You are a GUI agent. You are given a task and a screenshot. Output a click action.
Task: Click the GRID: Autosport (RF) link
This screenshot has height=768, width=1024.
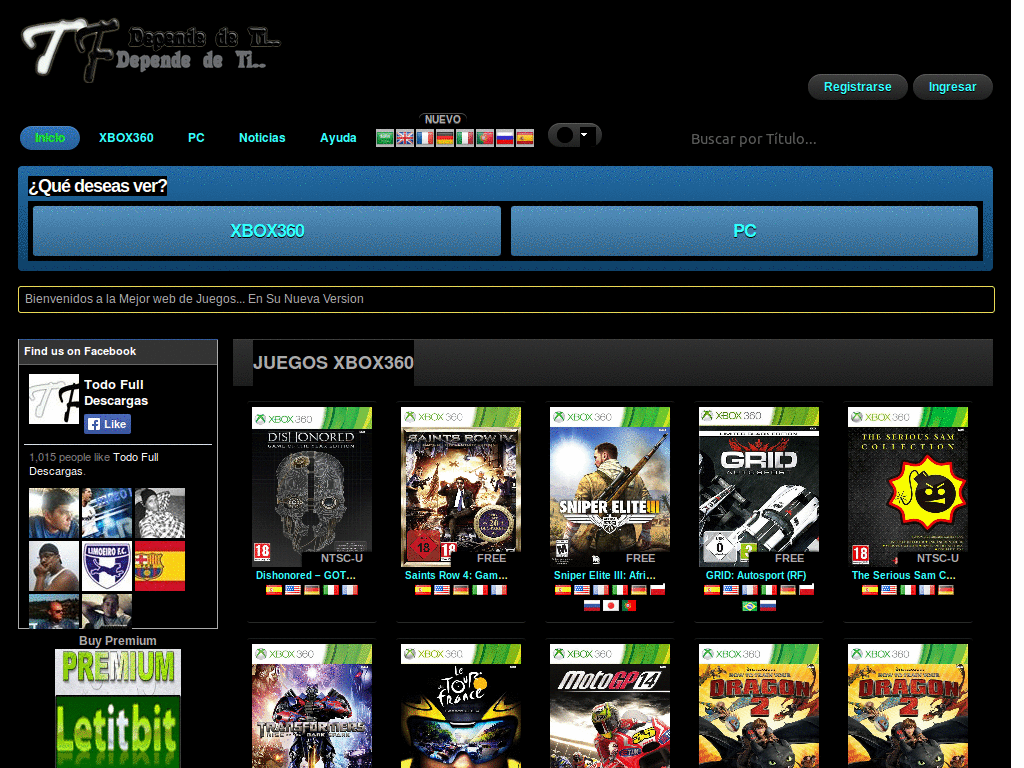(x=756, y=575)
